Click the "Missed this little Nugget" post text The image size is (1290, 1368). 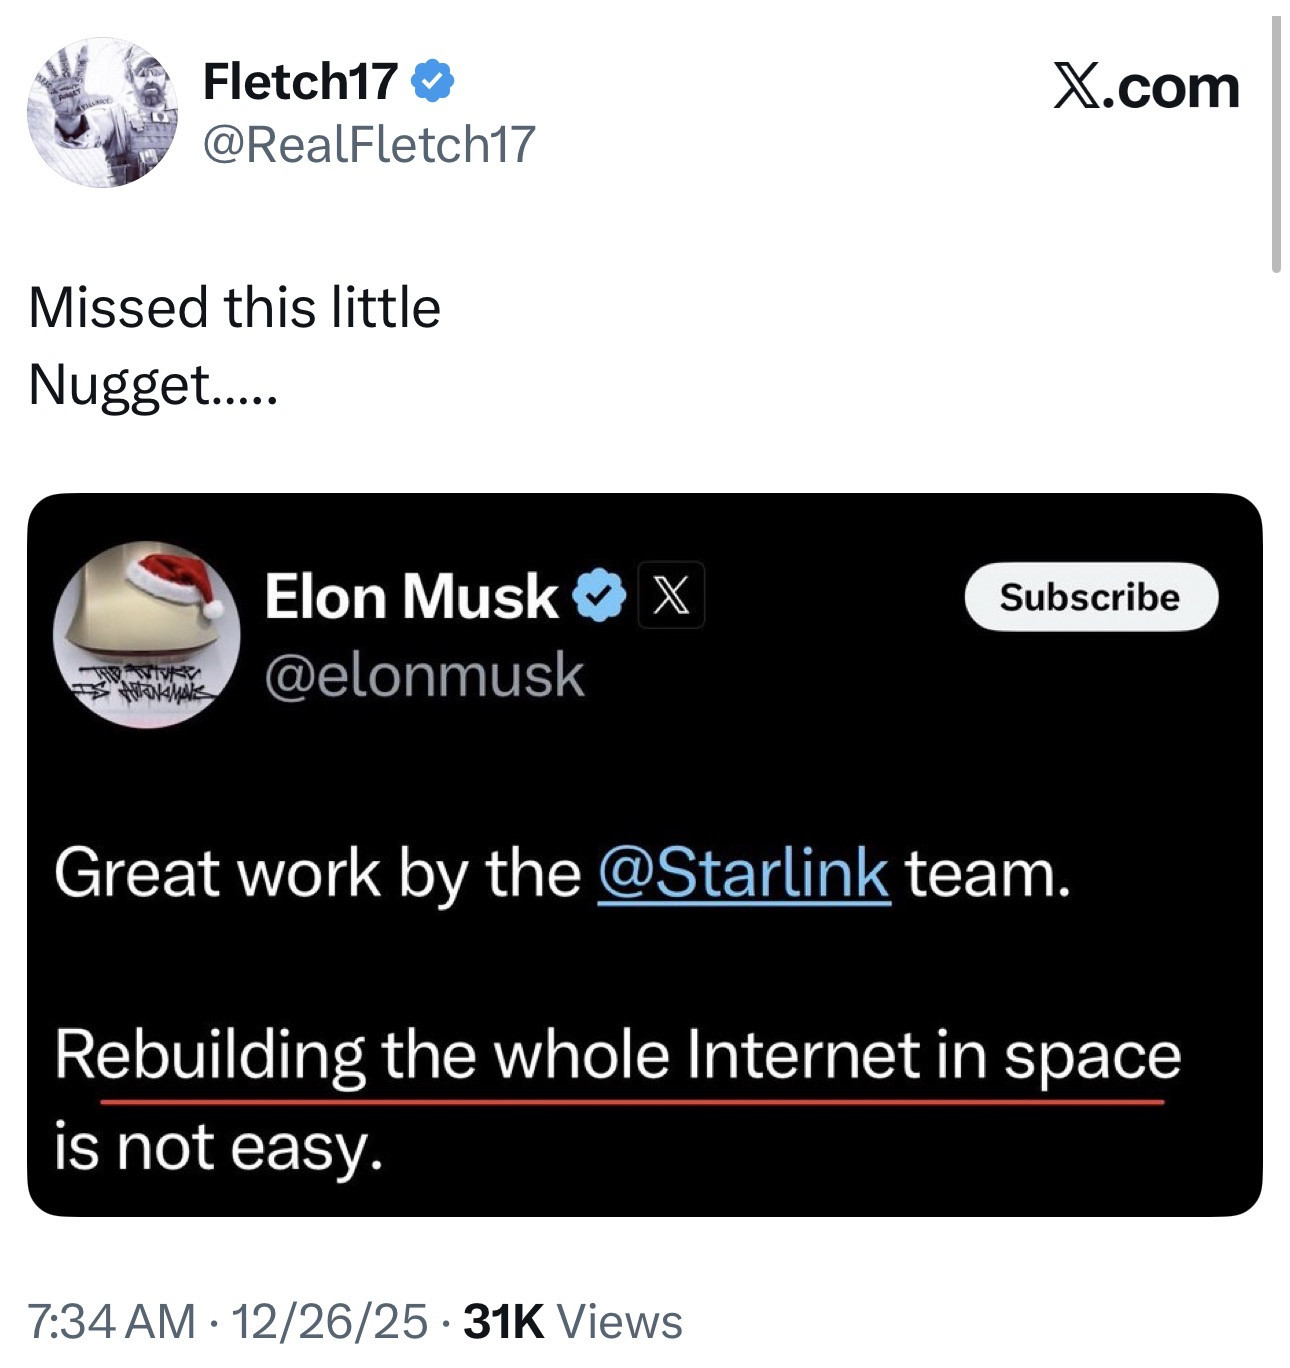click(234, 345)
